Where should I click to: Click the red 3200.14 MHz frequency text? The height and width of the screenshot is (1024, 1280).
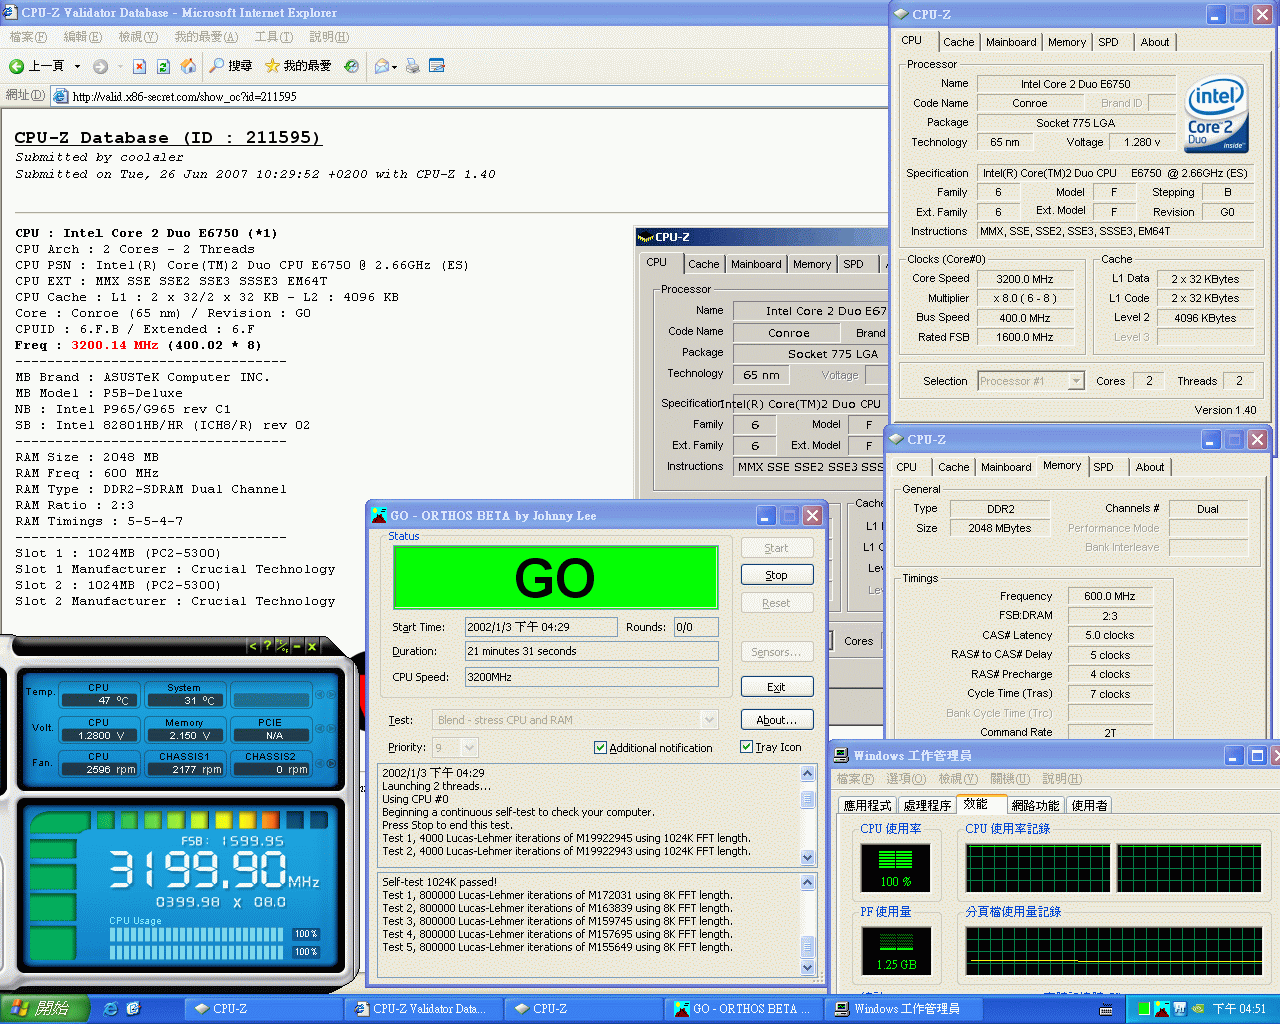click(x=115, y=345)
